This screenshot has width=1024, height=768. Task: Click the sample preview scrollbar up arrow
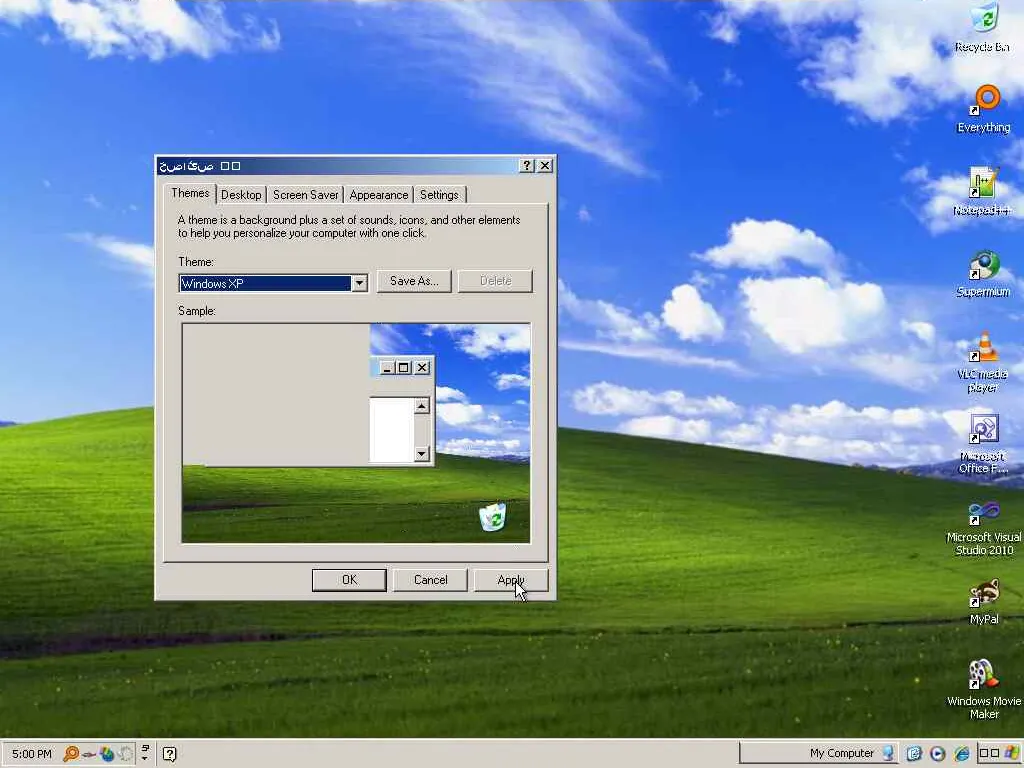(x=422, y=406)
